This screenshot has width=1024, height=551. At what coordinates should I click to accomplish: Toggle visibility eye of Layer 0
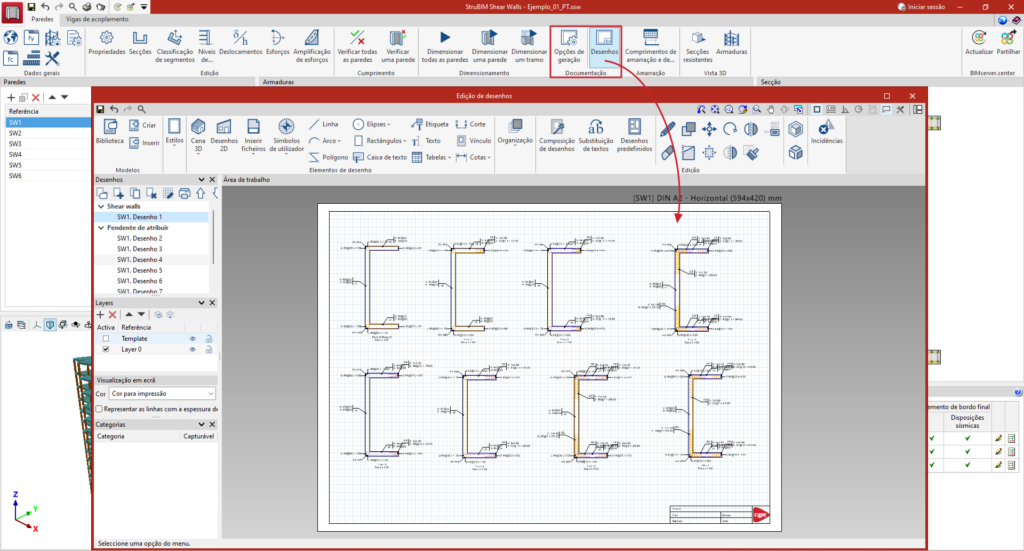coord(193,349)
